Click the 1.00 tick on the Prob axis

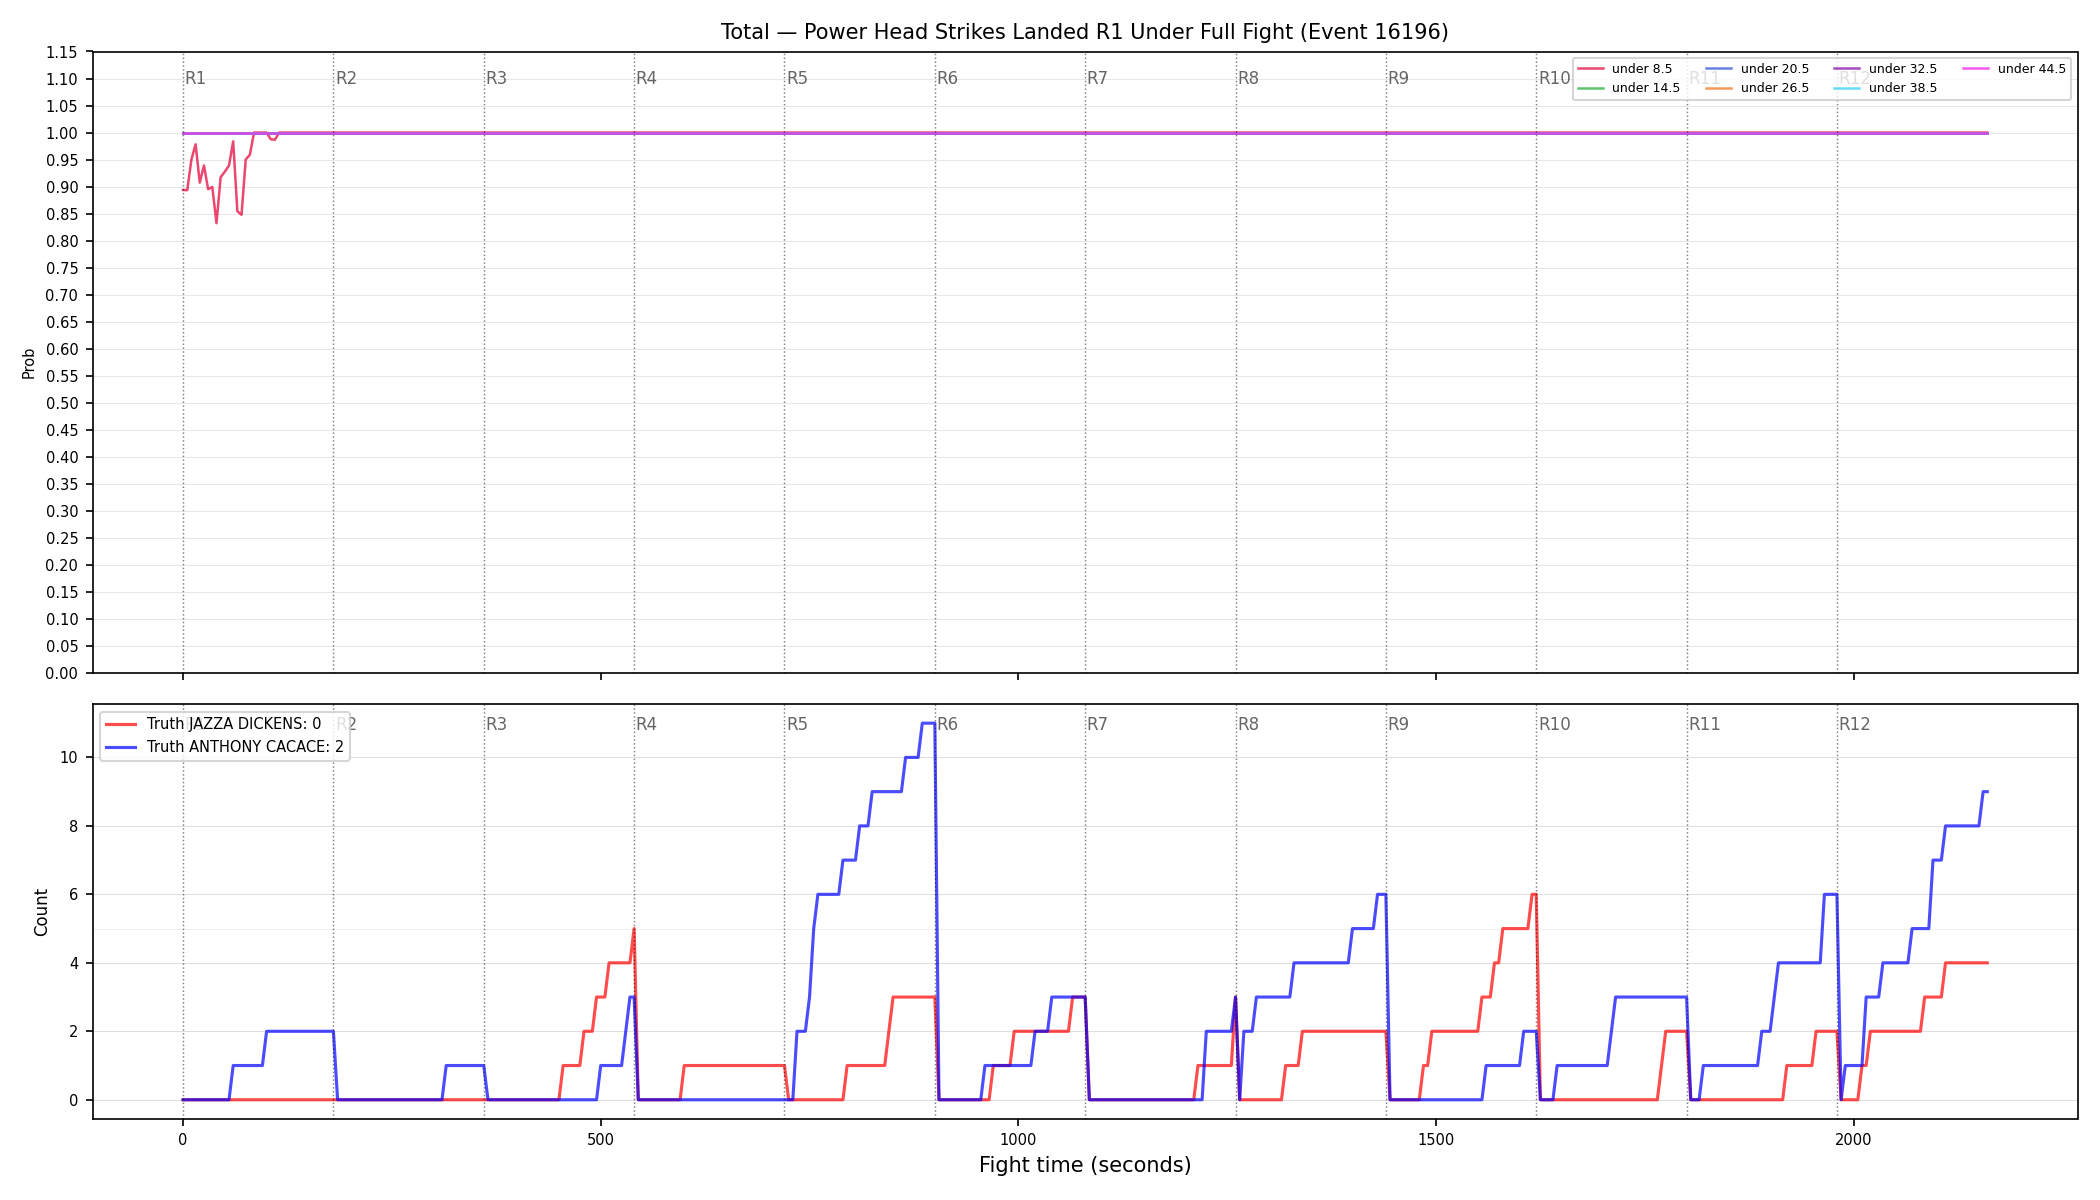tap(61, 134)
